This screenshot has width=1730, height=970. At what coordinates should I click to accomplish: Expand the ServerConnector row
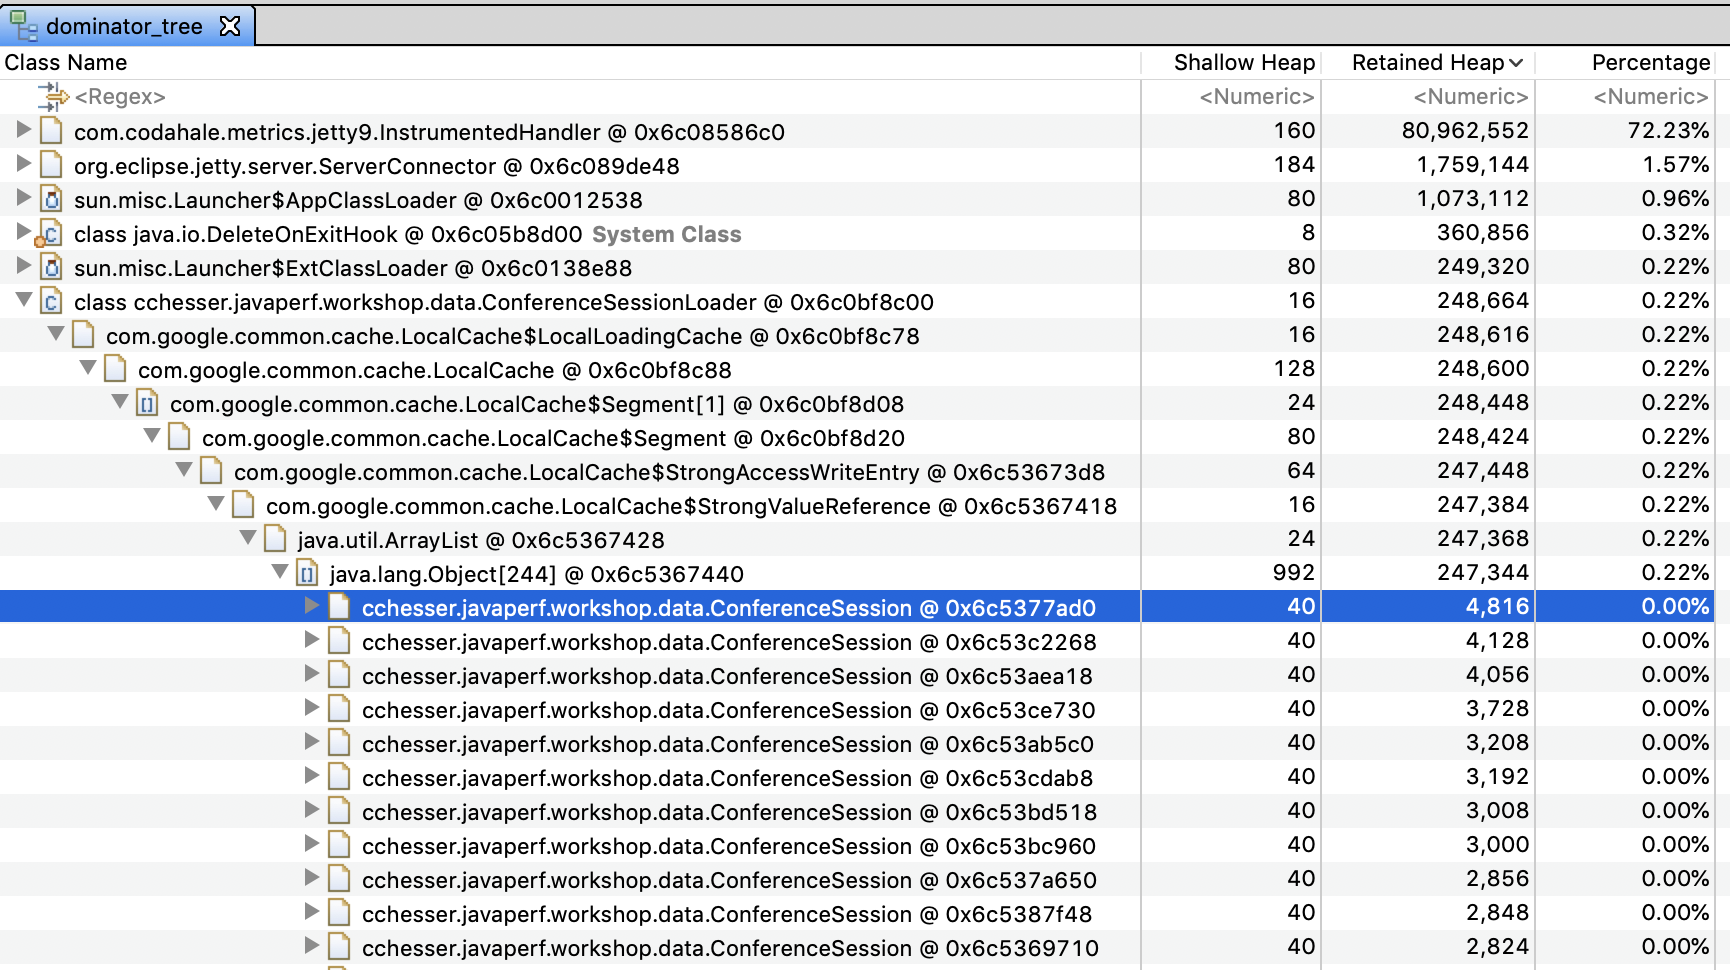[23, 164]
